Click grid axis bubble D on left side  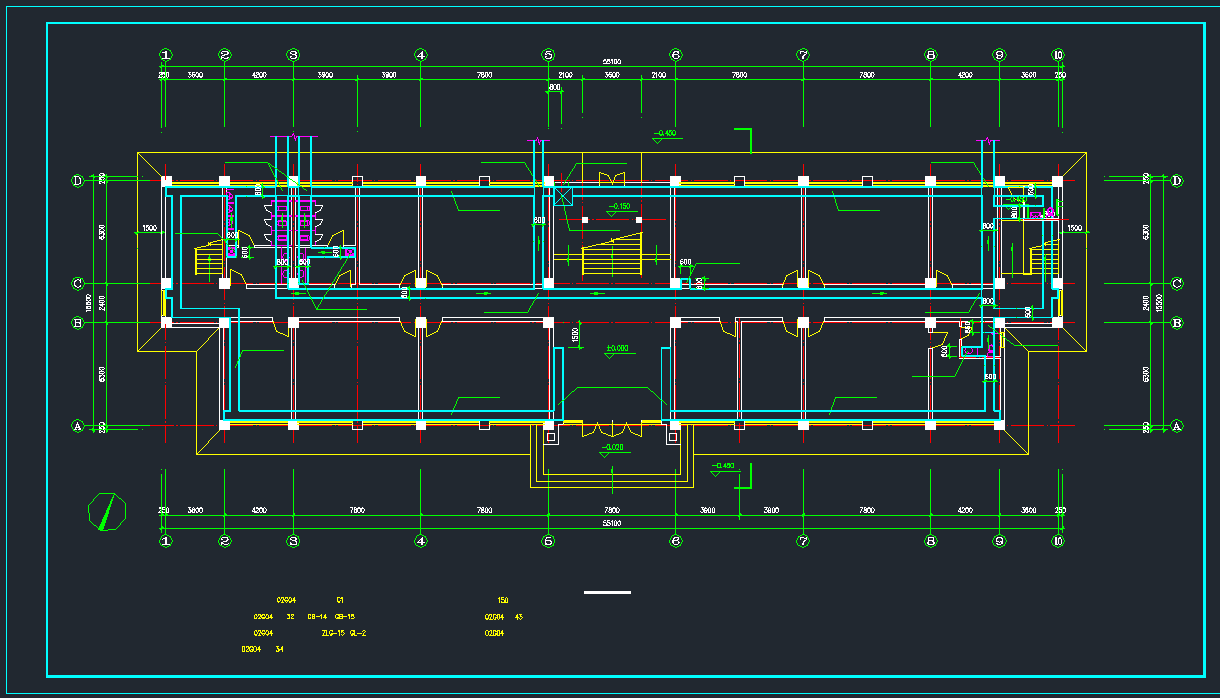tap(77, 181)
